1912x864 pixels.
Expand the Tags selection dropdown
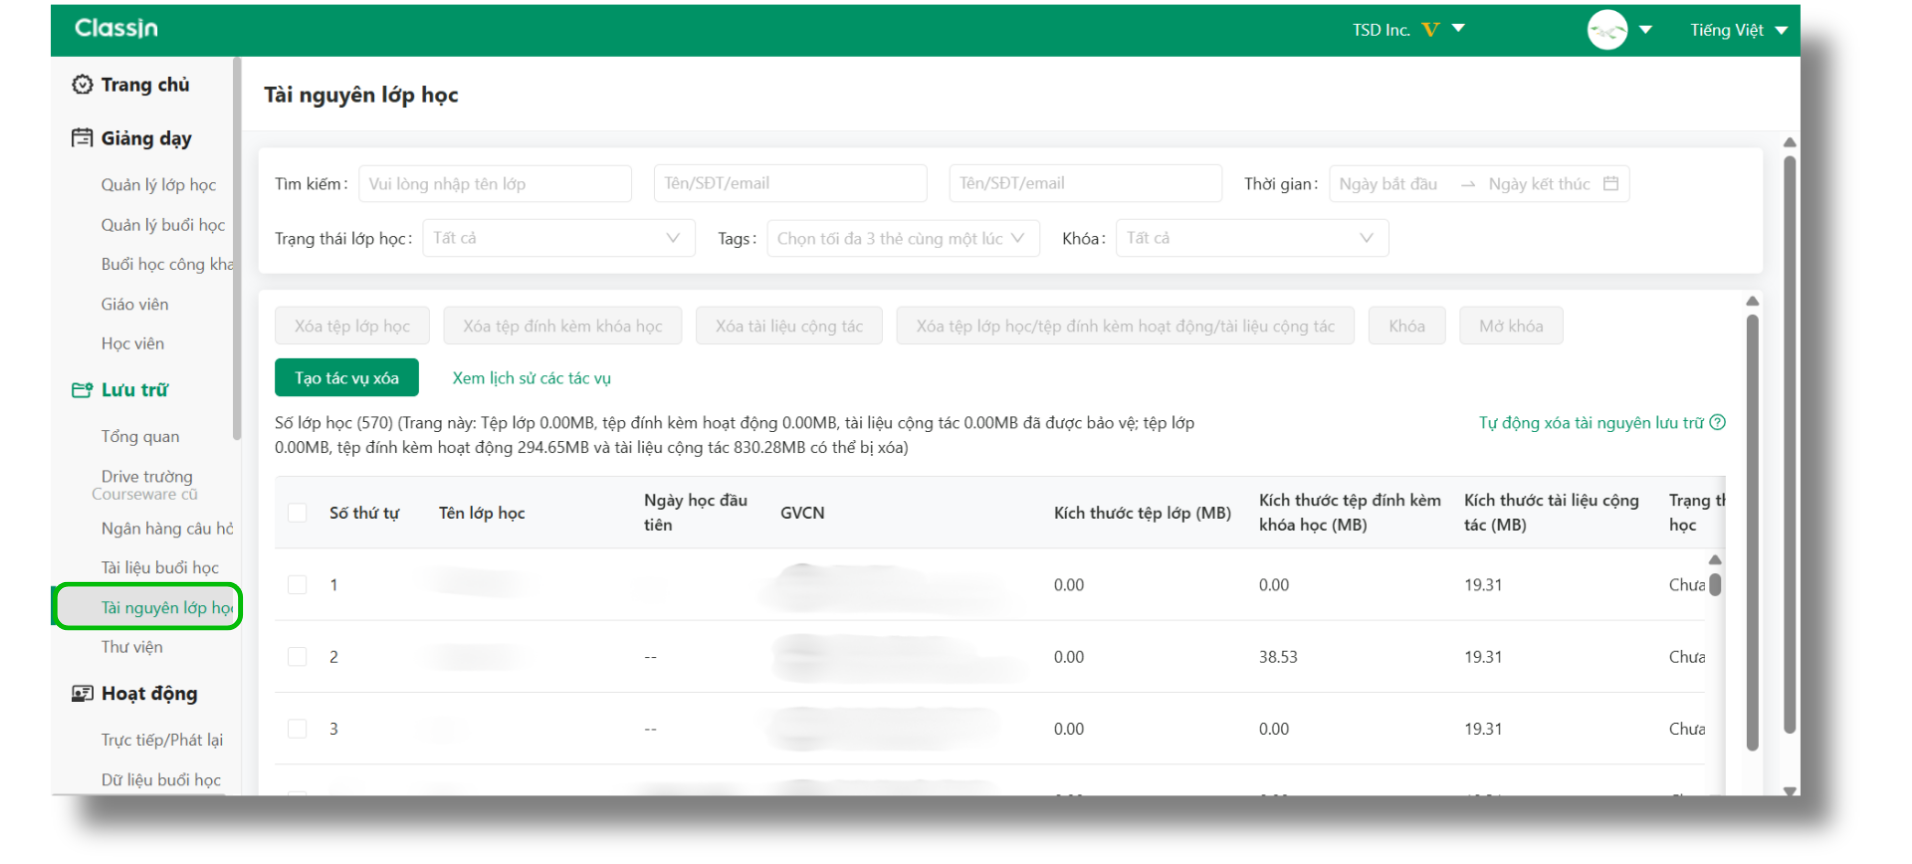point(902,238)
